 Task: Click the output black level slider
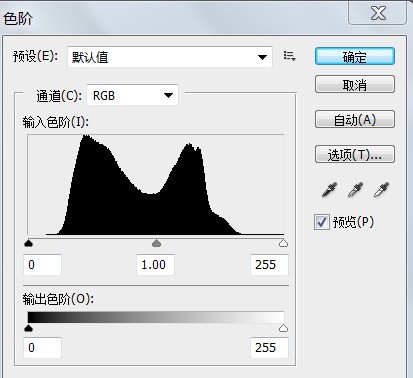[x=29, y=328]
